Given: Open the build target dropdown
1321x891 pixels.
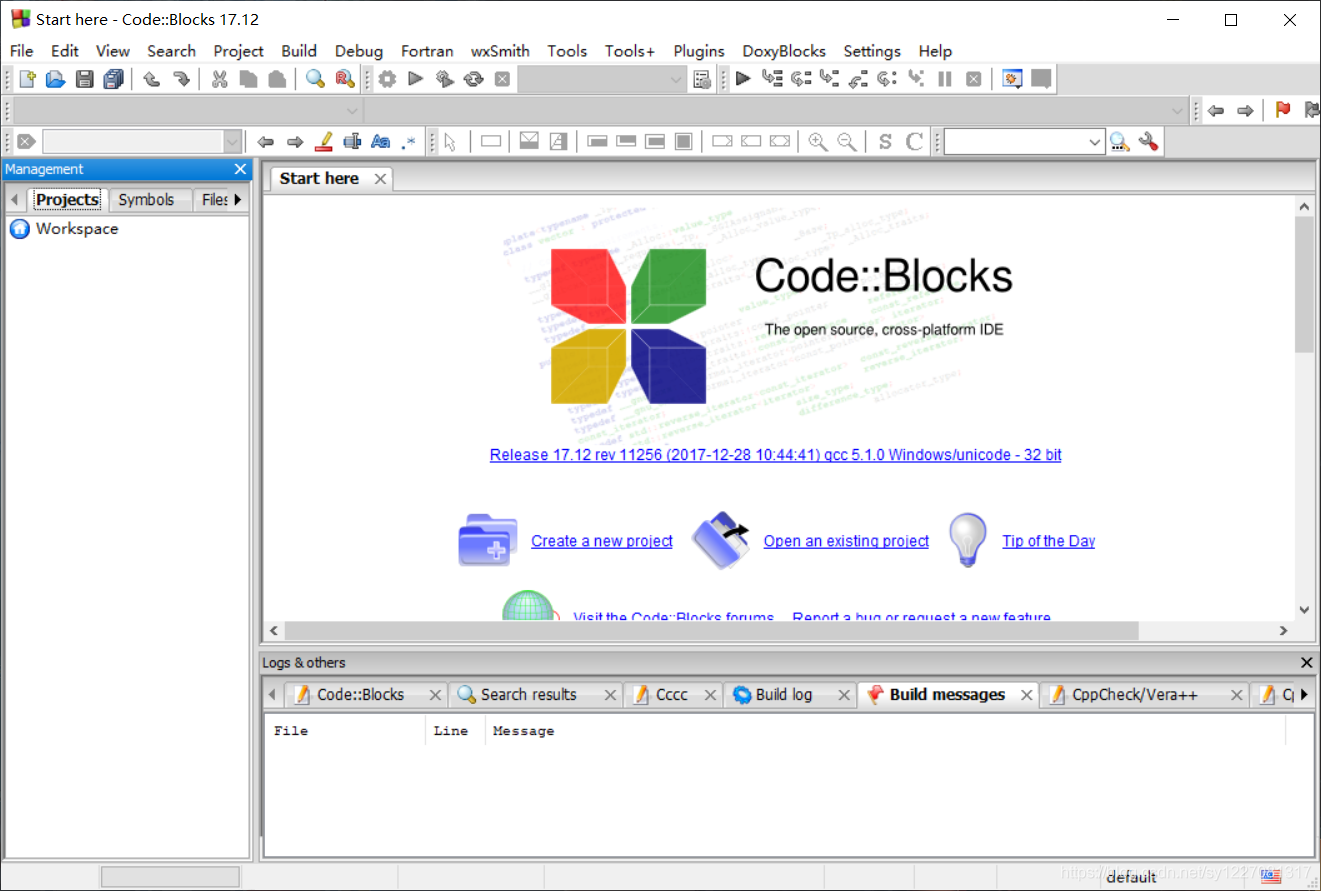Looking at the screenshot, I should pos(676,79).
